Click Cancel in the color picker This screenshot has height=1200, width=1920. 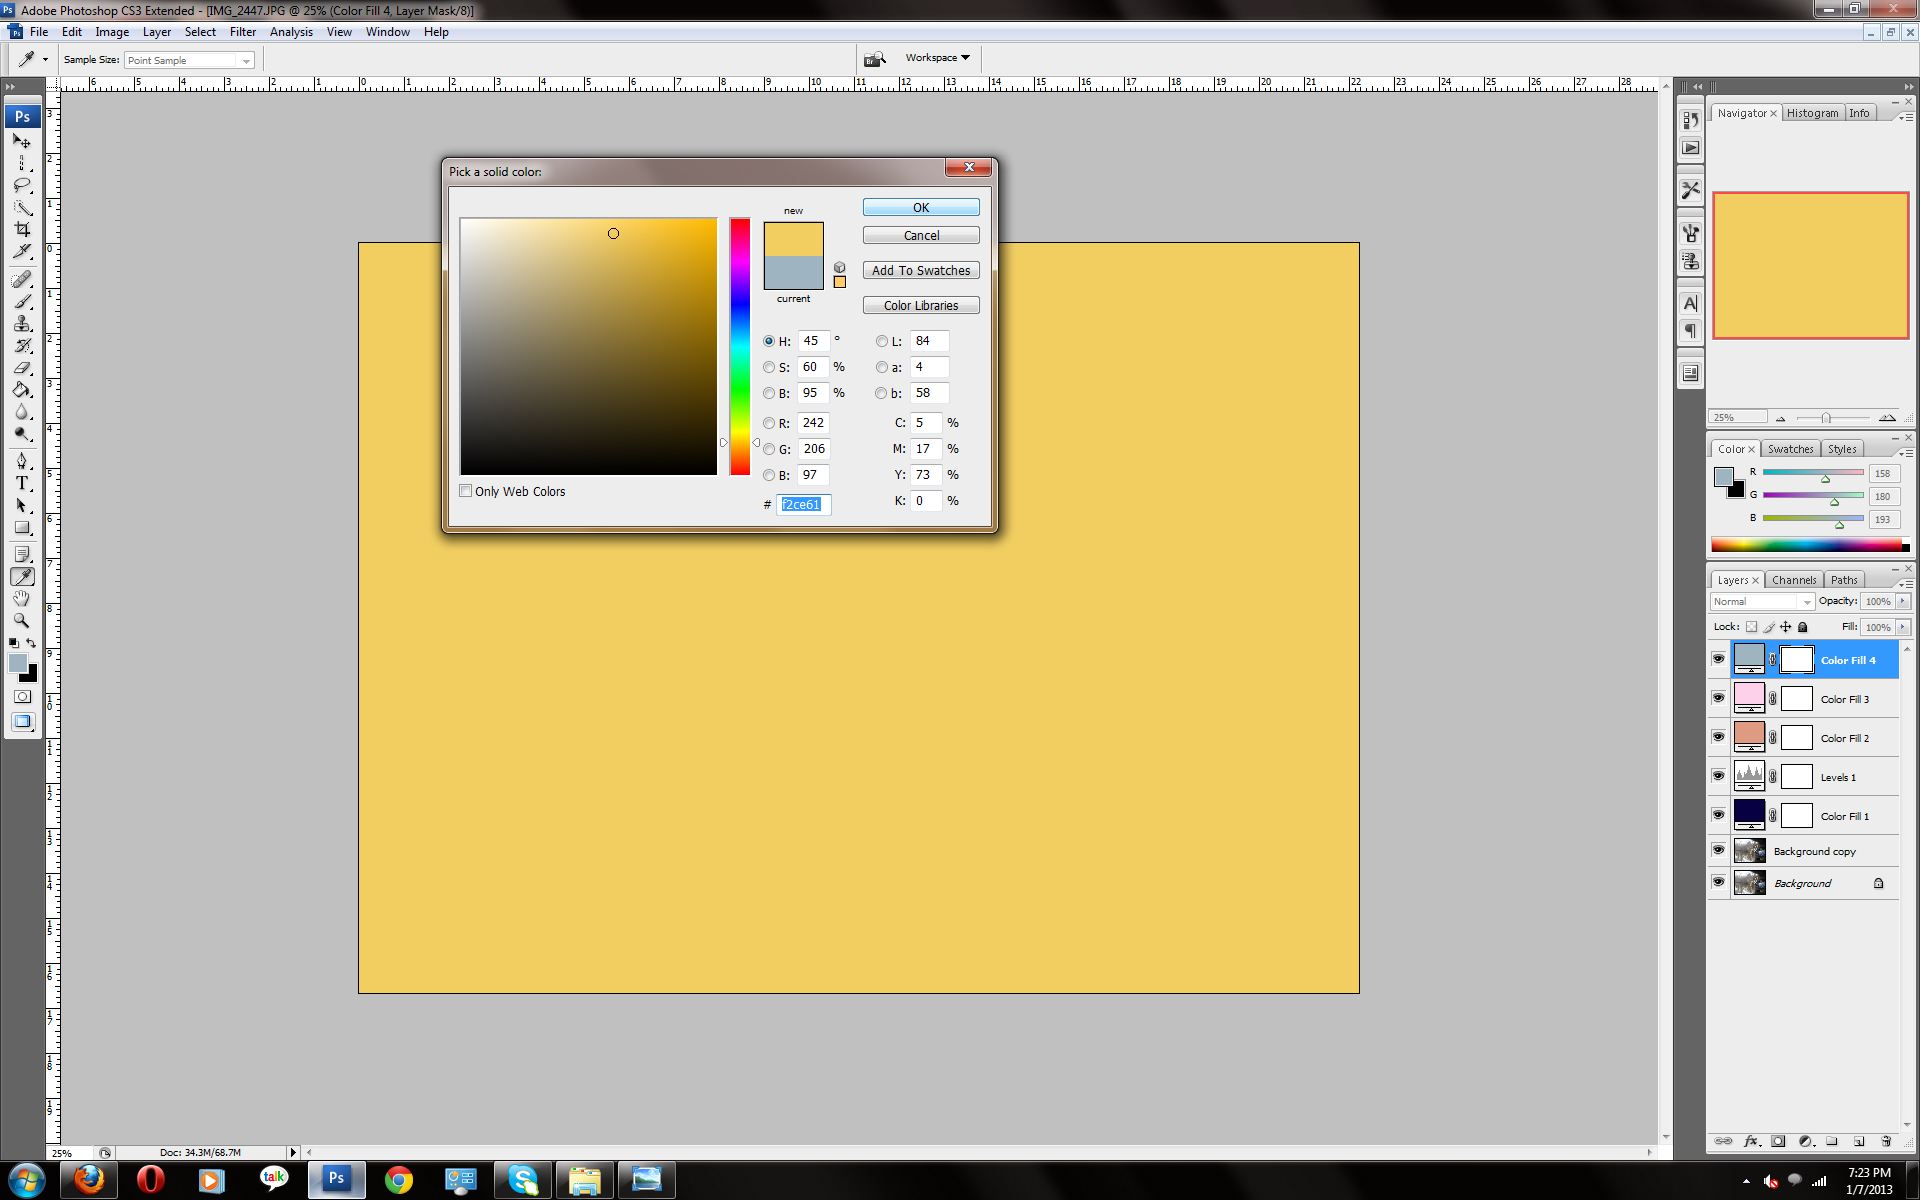tap(921, 235)
